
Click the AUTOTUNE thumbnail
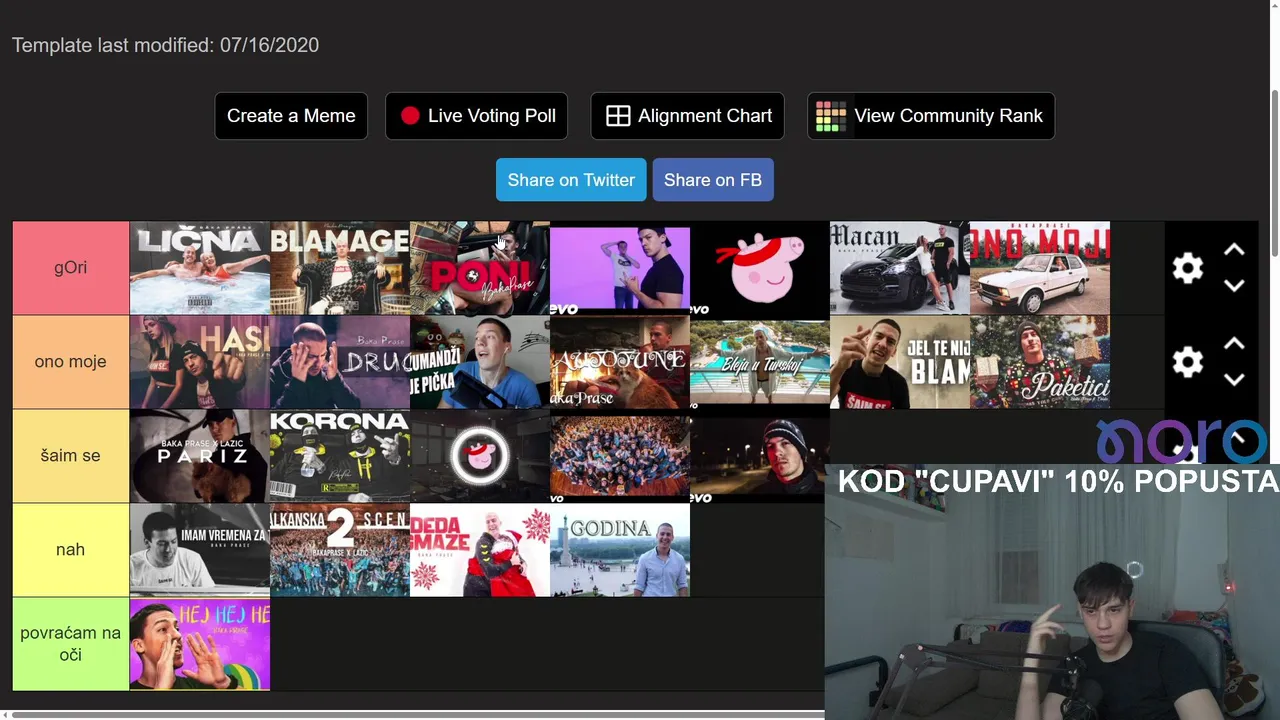(620, 362)
